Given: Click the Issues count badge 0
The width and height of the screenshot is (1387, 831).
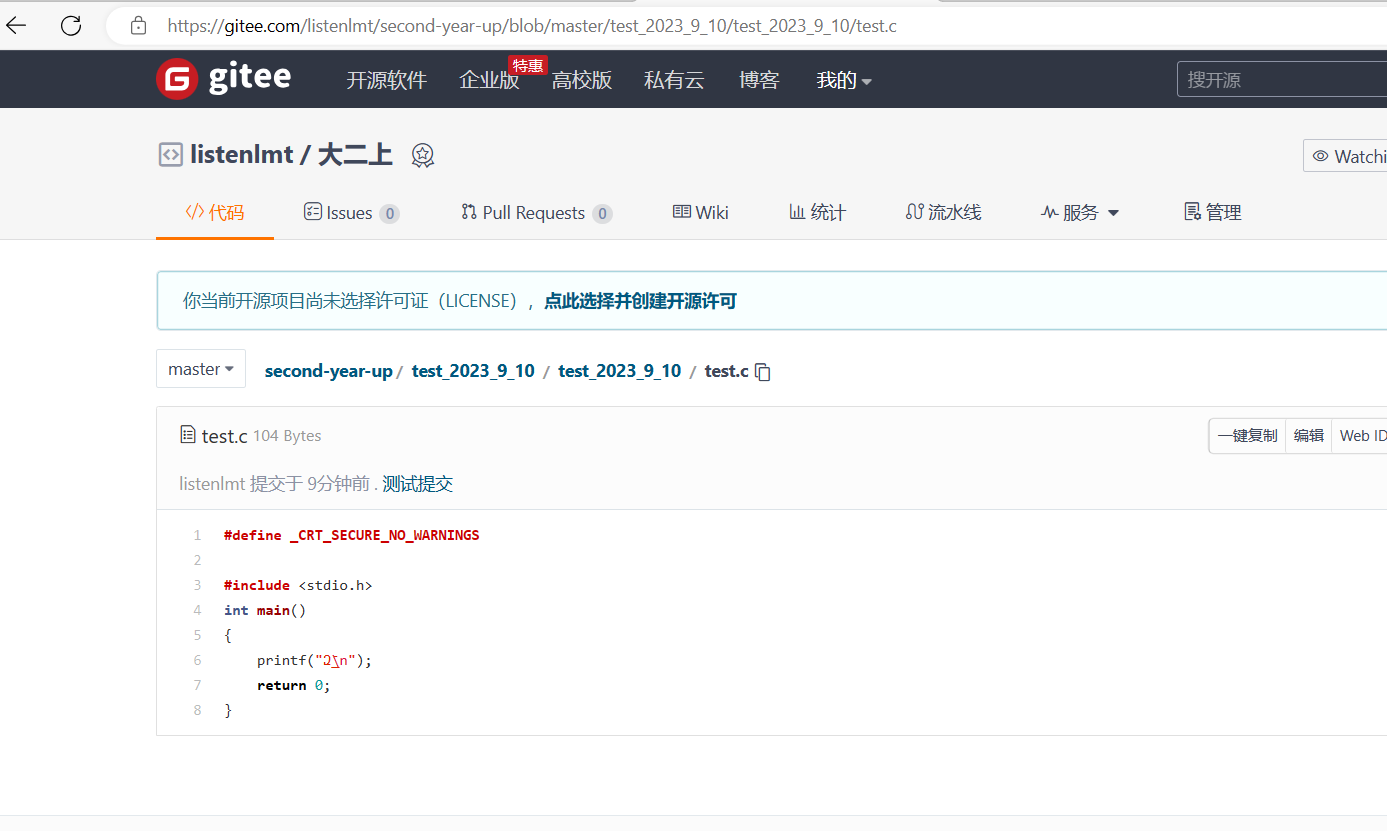Looking at the screenshot, I should click(x=389, y=213).
